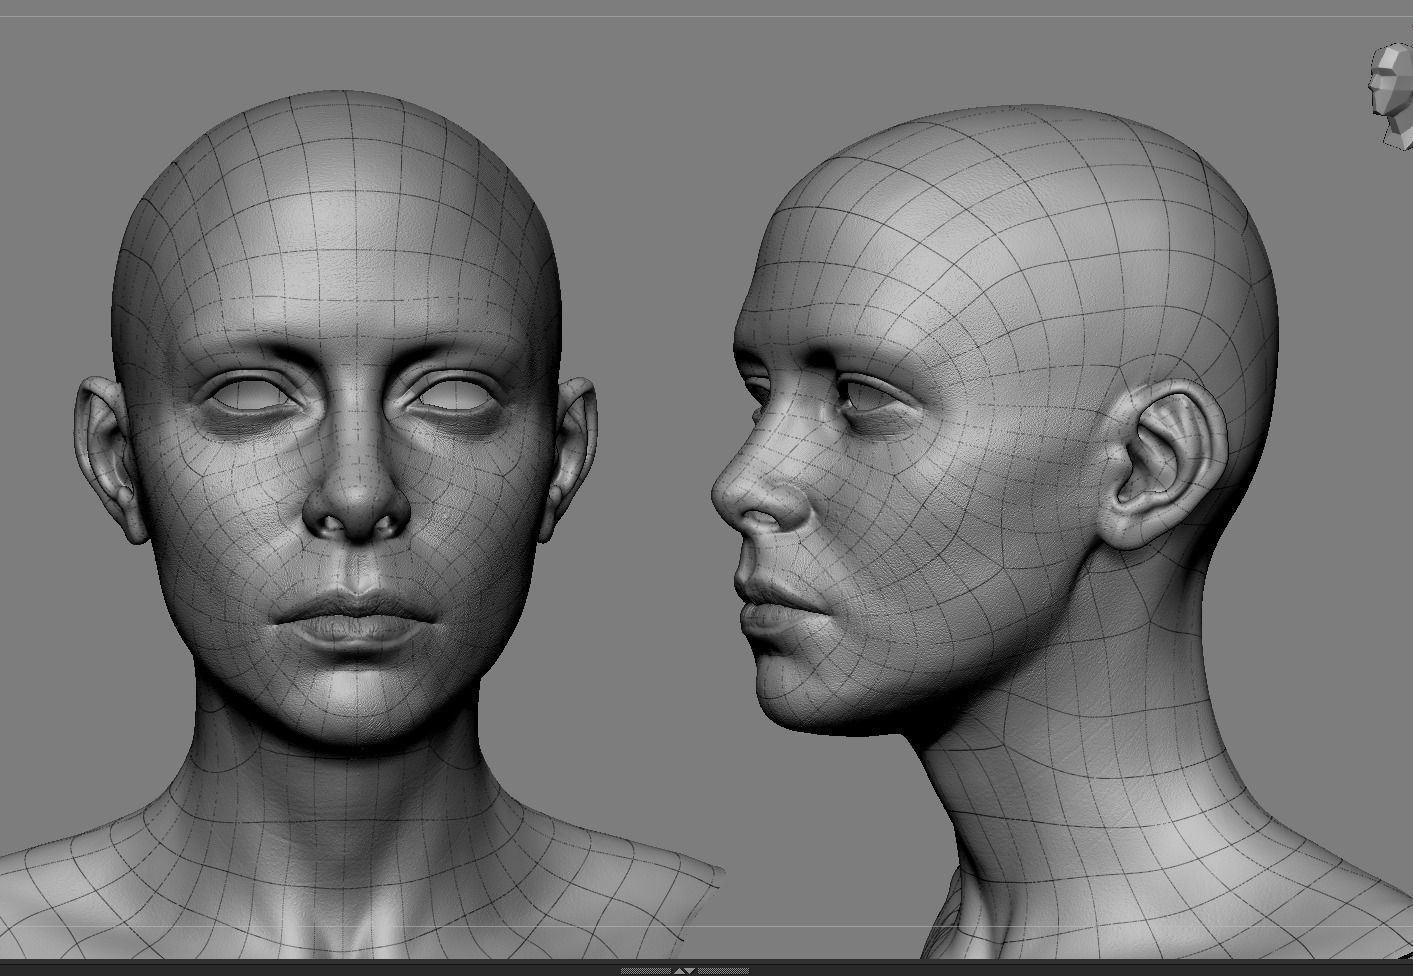This screenshot has width=1413, height=976.
Task: Click the dotted divider handle right of arrows
Action: pos(723,971)
